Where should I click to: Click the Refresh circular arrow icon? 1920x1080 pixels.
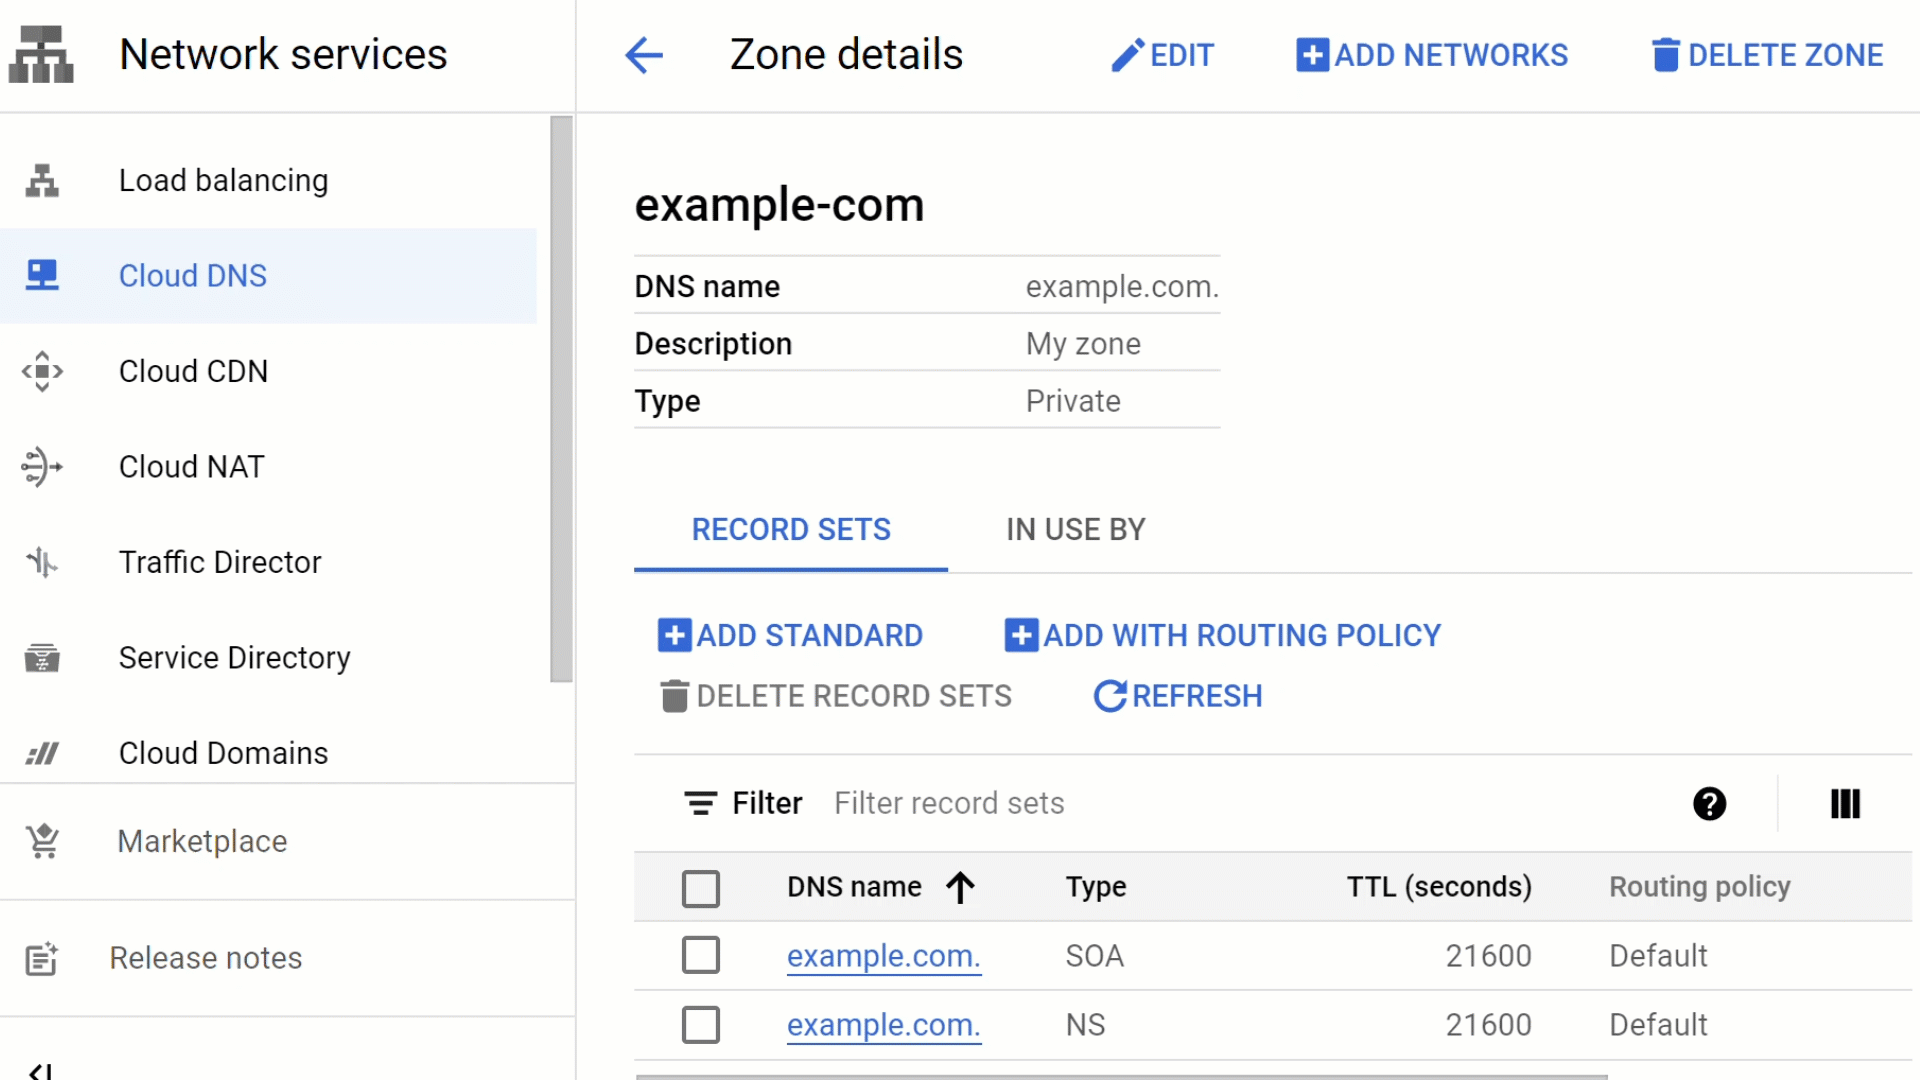coord(1110,696)
